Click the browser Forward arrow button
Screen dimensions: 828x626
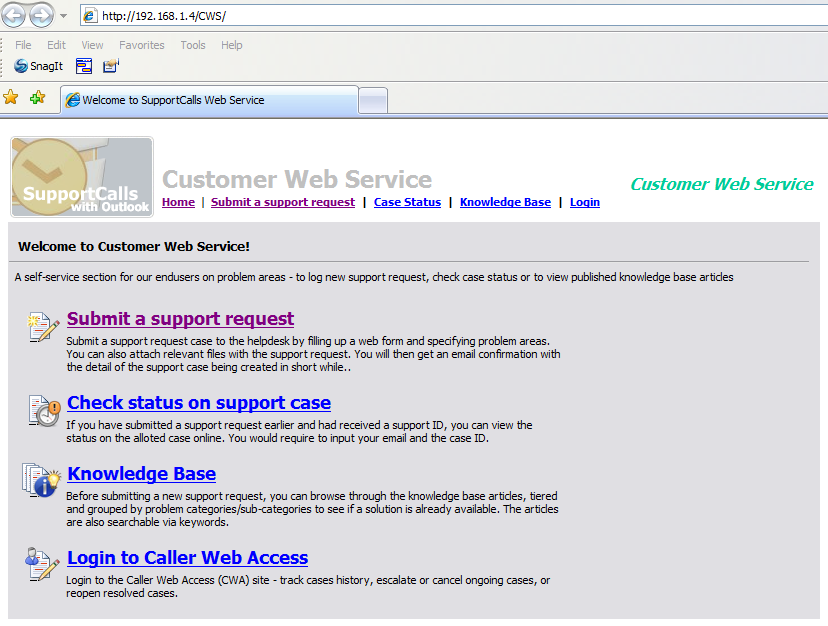click(41, 15)
